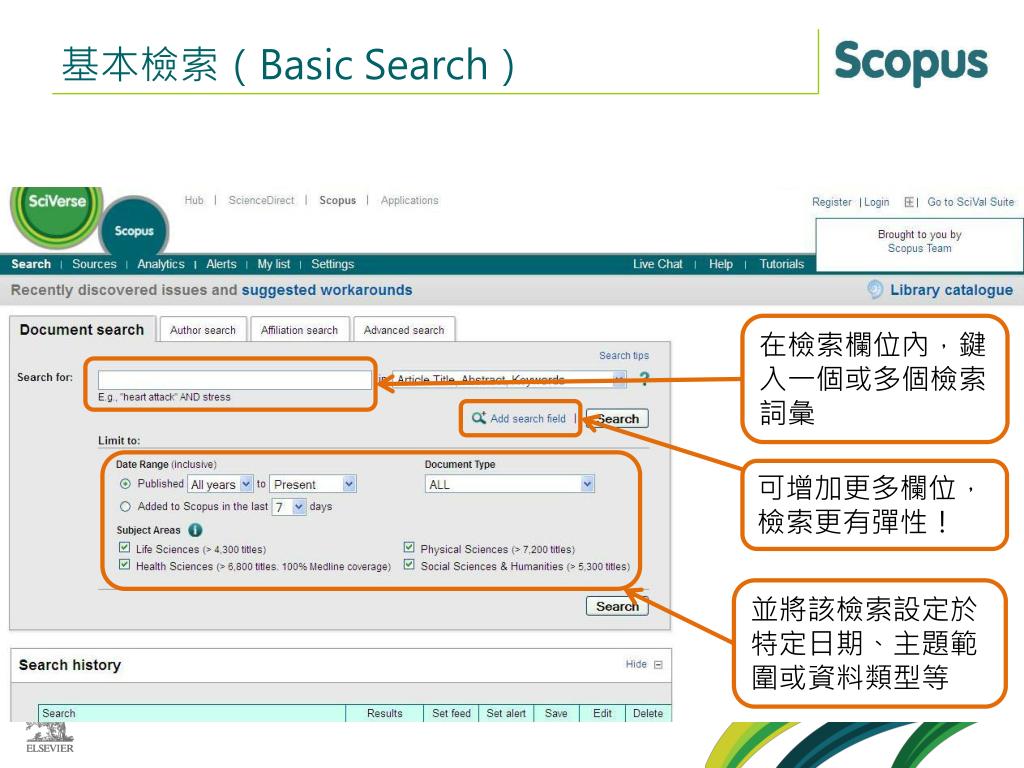The image size is (1024, 768).
Task: Open the suggested workarounds link
Action: tap(327, 290)
